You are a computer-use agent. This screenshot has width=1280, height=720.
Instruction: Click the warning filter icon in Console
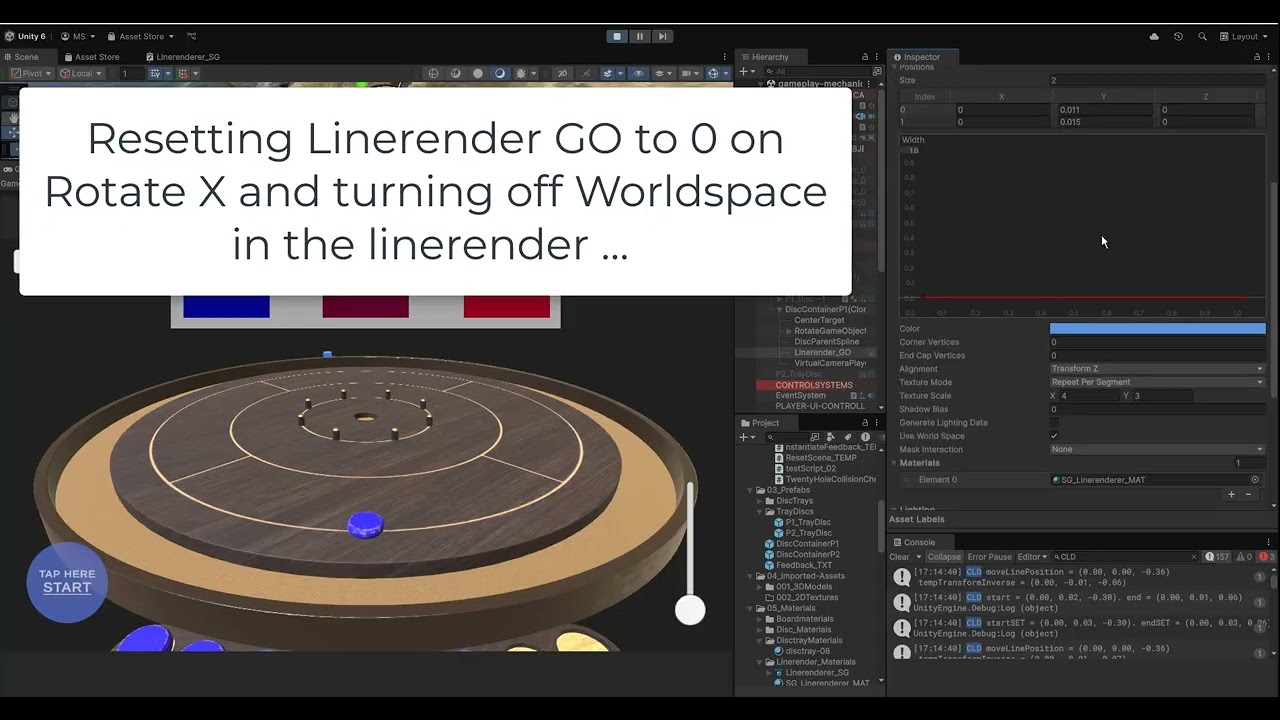click(x=1242, y=556)
